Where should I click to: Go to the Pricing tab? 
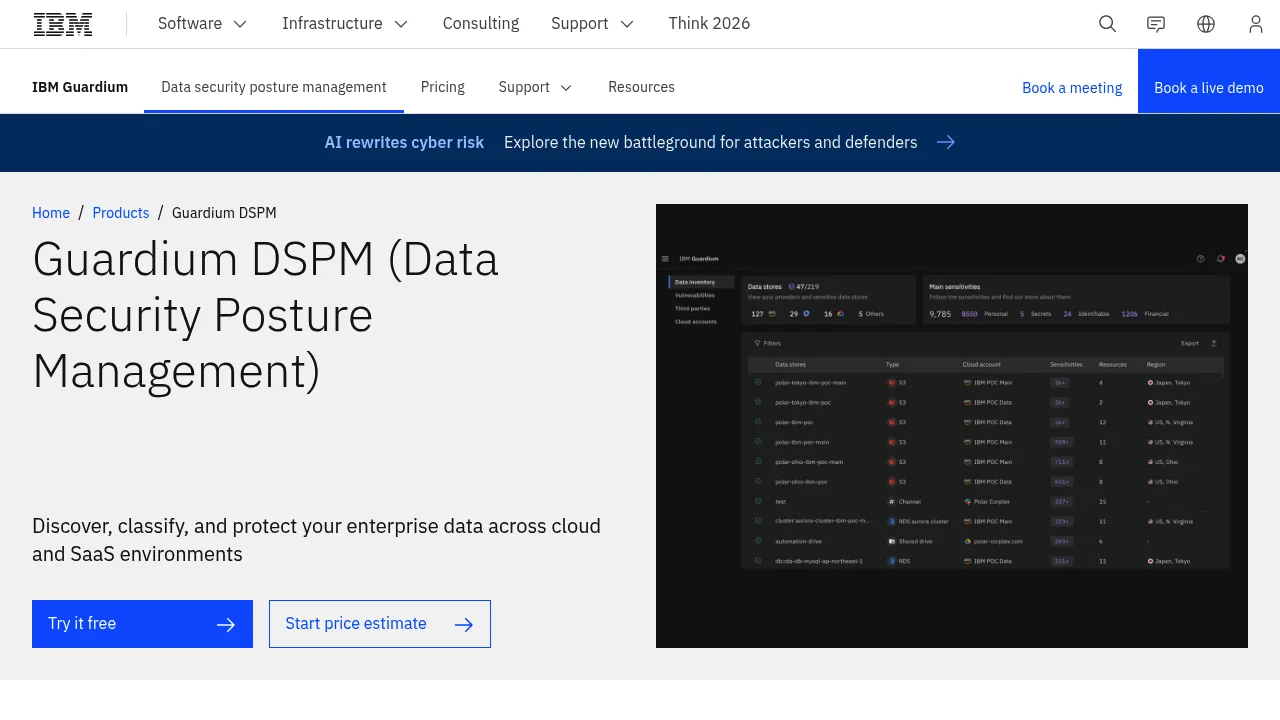tap(443, 87)
